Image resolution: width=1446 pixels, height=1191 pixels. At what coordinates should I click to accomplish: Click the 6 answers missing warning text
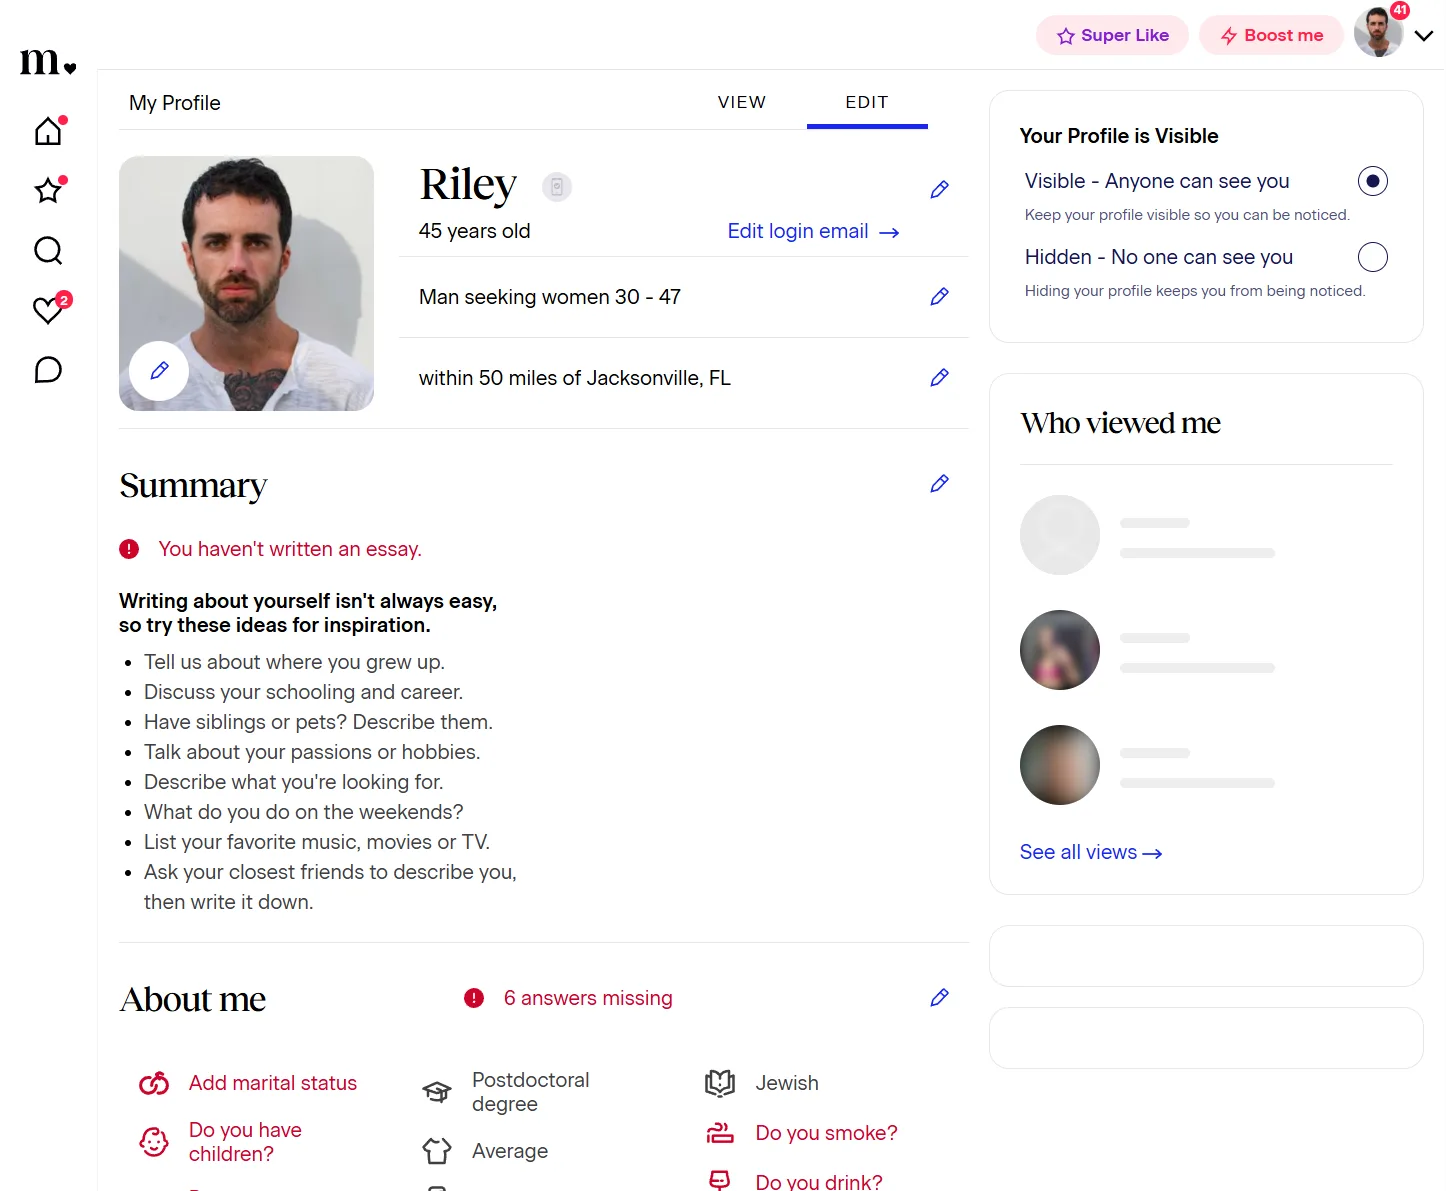[588, 998]
